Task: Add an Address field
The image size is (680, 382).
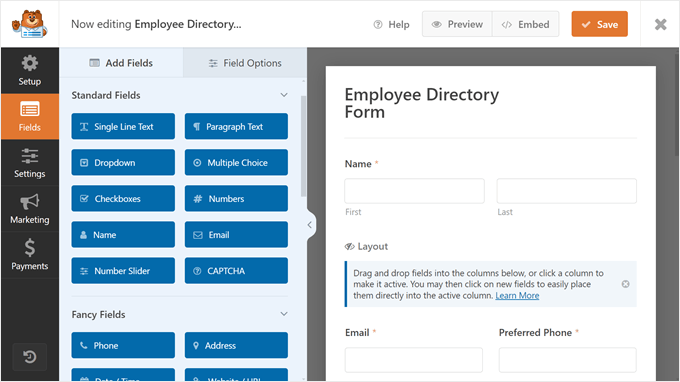Action: click(236, 345)
